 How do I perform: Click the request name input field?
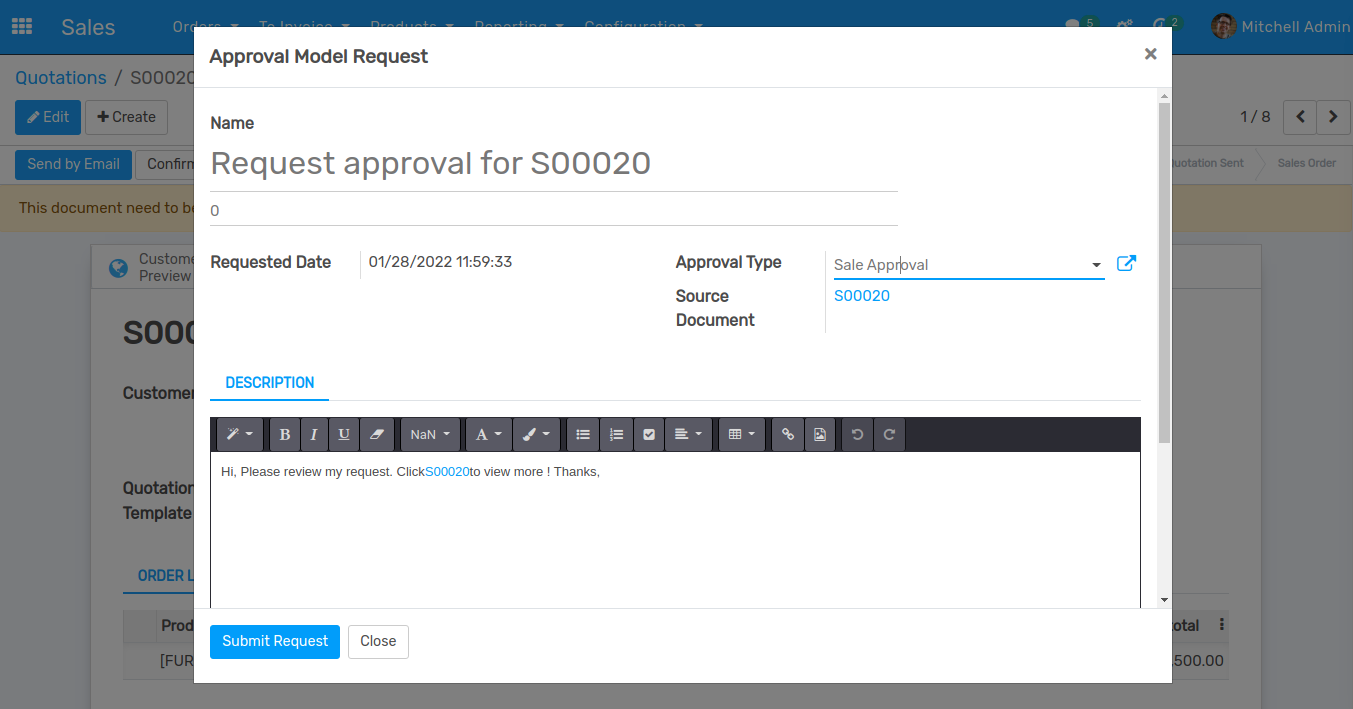[553, 164]
